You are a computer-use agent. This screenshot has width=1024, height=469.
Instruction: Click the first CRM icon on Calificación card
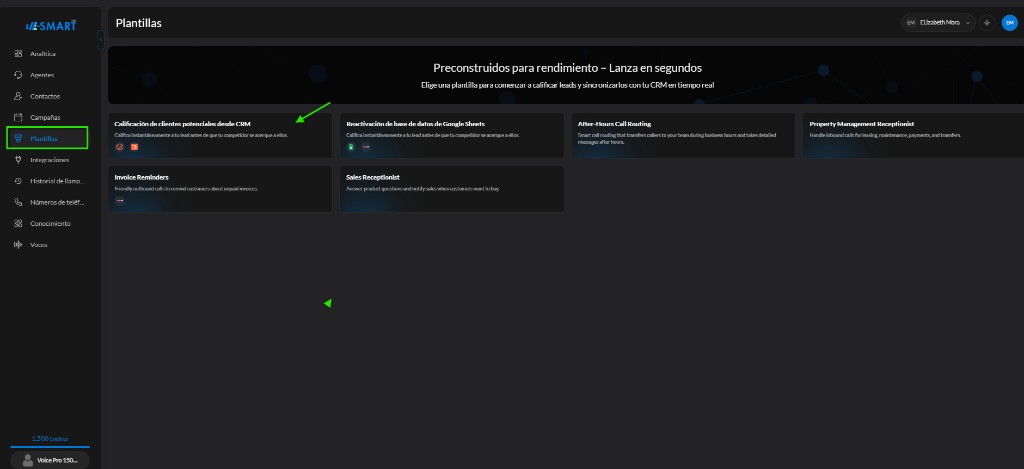coord(120,147)
